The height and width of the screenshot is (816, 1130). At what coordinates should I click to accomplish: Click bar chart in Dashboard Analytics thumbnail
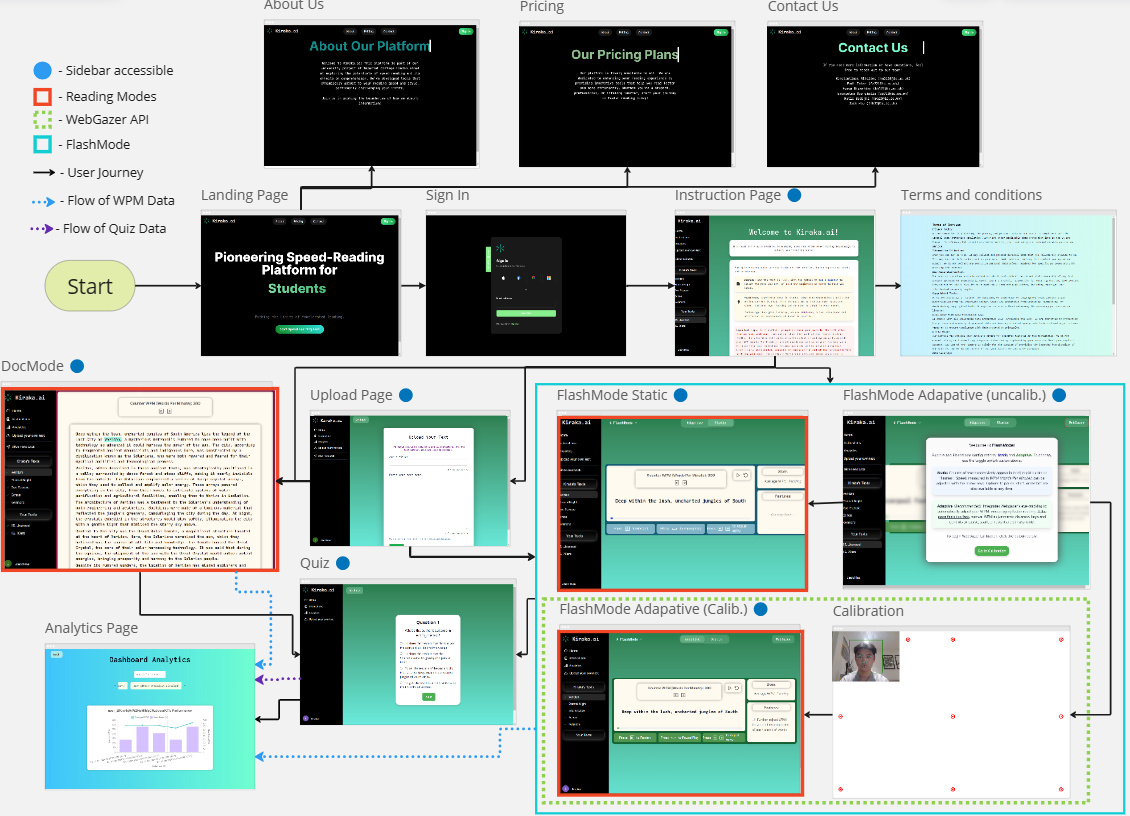pos(150,737)
